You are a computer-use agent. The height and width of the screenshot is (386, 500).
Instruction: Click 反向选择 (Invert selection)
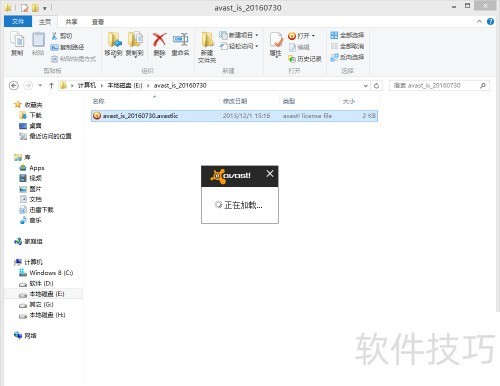coord(347,57)
